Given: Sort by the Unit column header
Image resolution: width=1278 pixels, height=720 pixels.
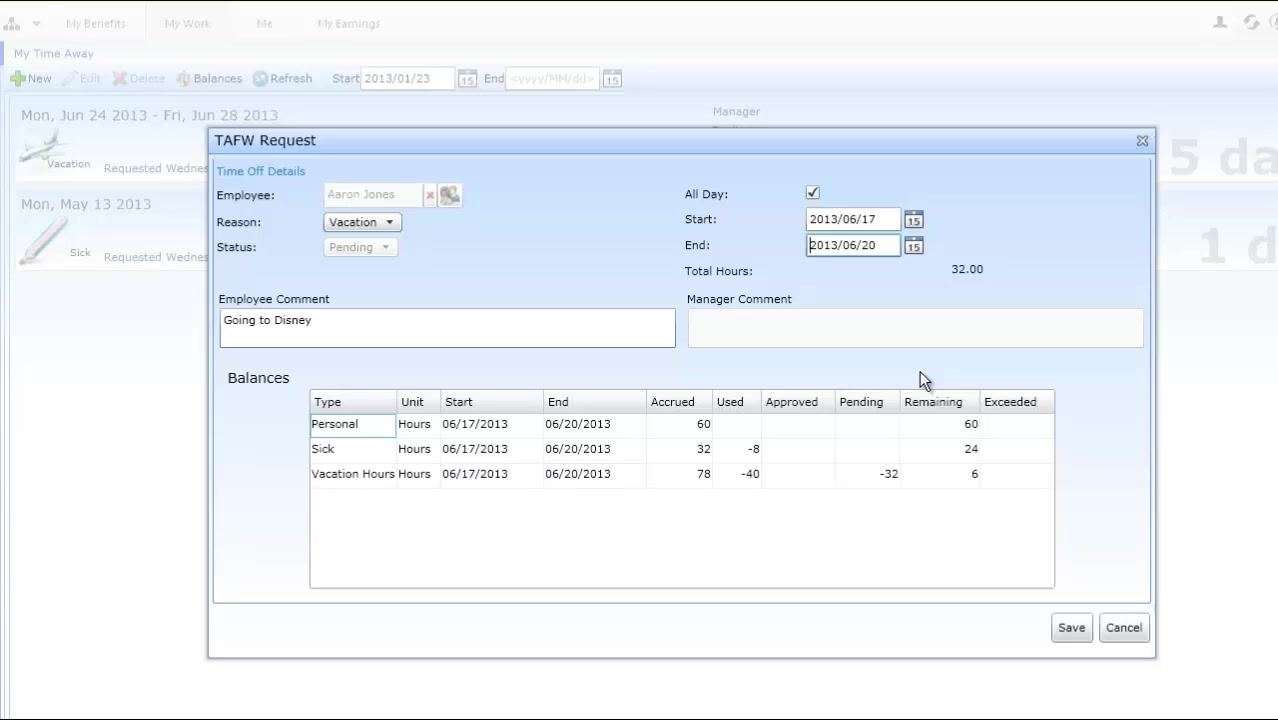Looking at the screenshot, I should click(x=418, y=402).
